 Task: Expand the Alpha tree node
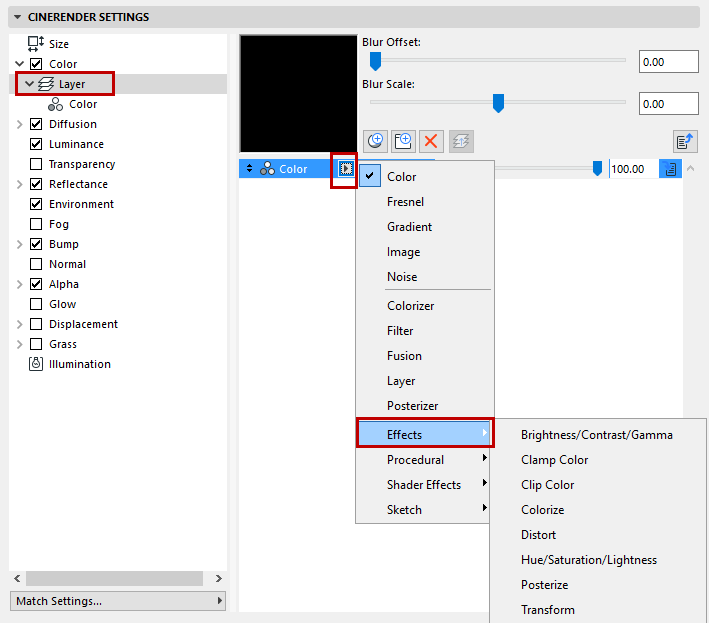tap(19, 284)
